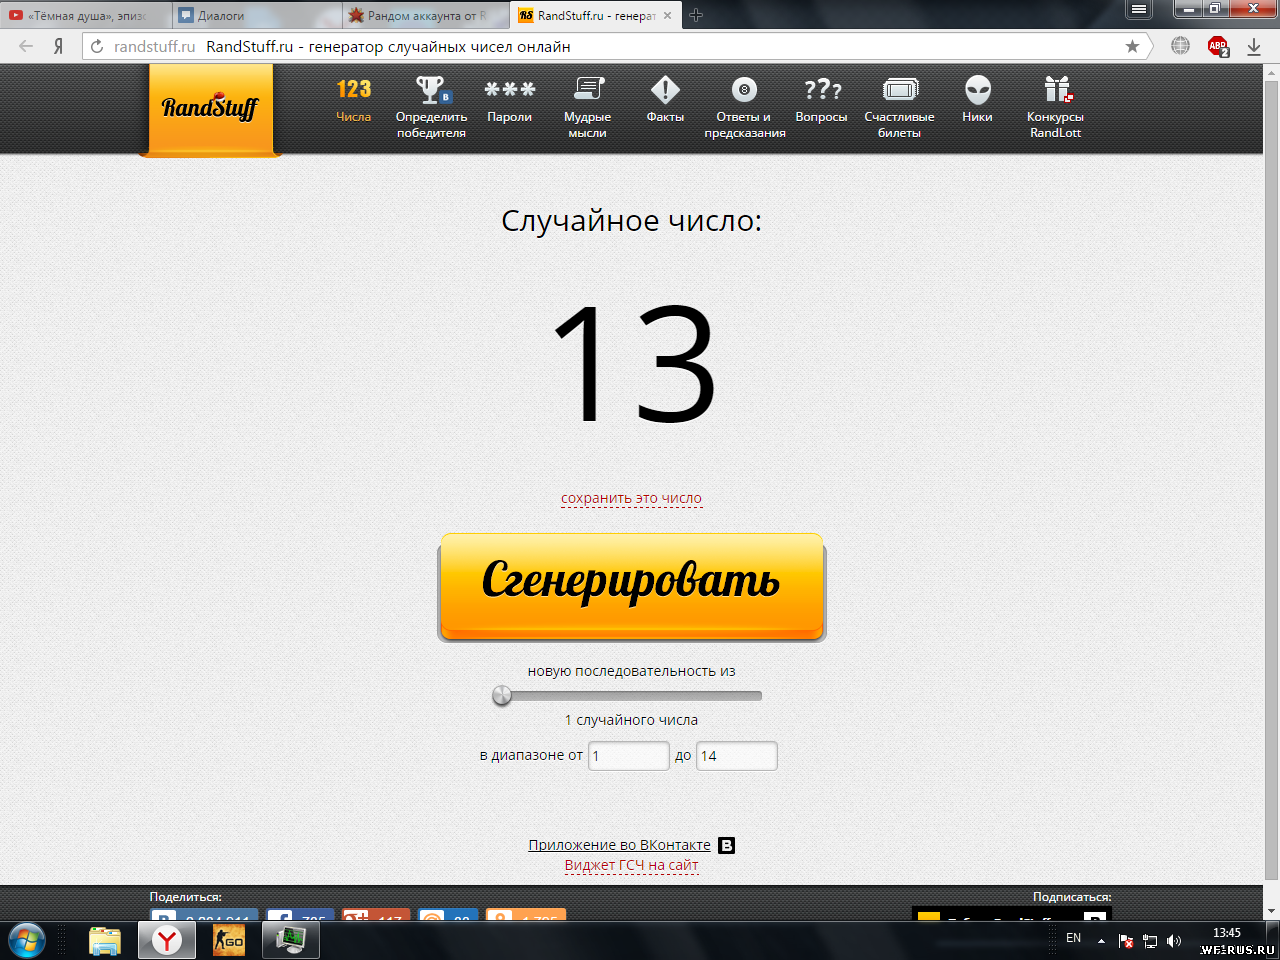Open Определить победителя trophy icon

(432, 90)
